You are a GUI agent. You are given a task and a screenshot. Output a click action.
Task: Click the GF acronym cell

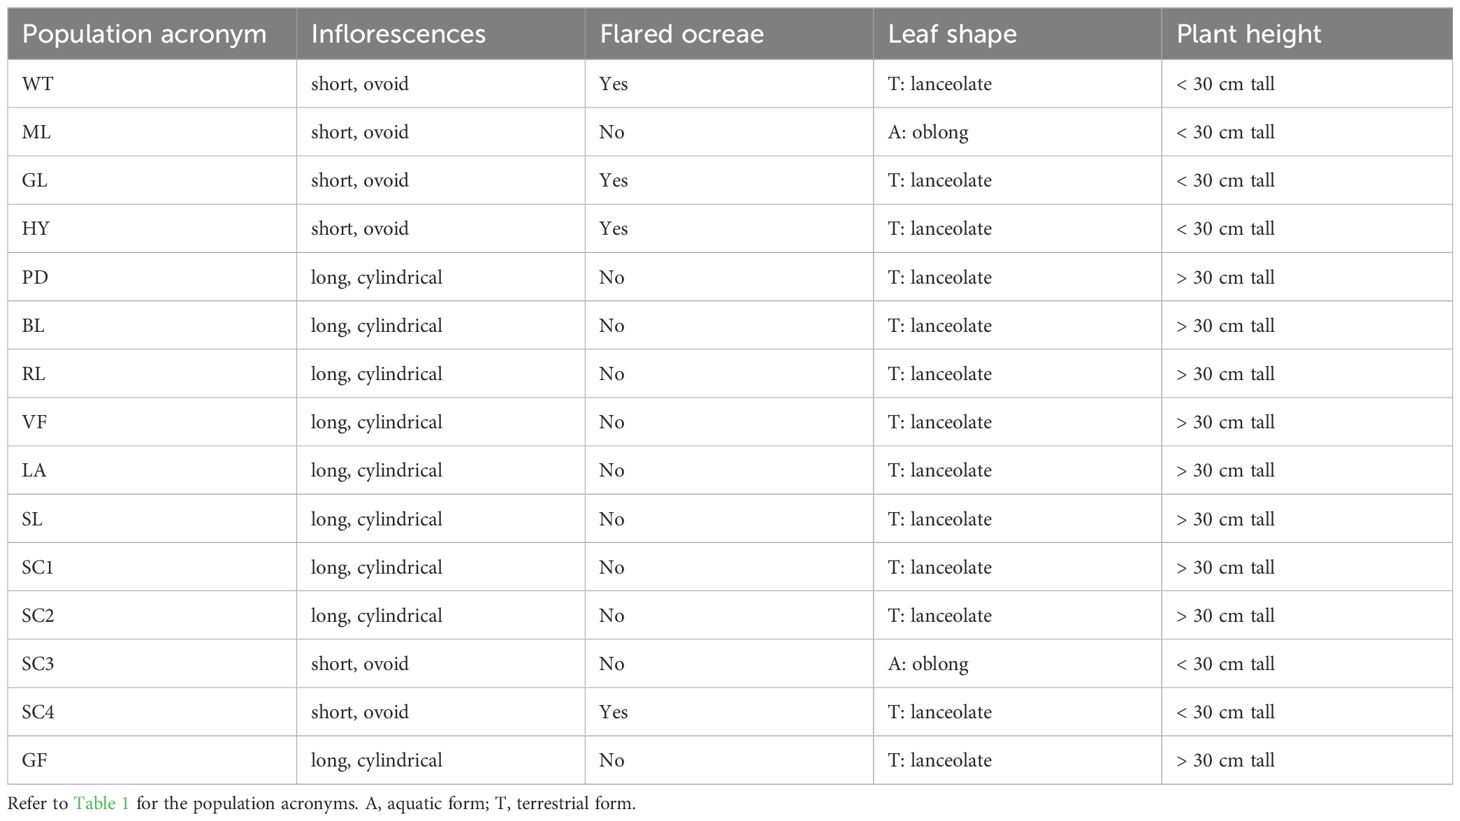[152, 760]
